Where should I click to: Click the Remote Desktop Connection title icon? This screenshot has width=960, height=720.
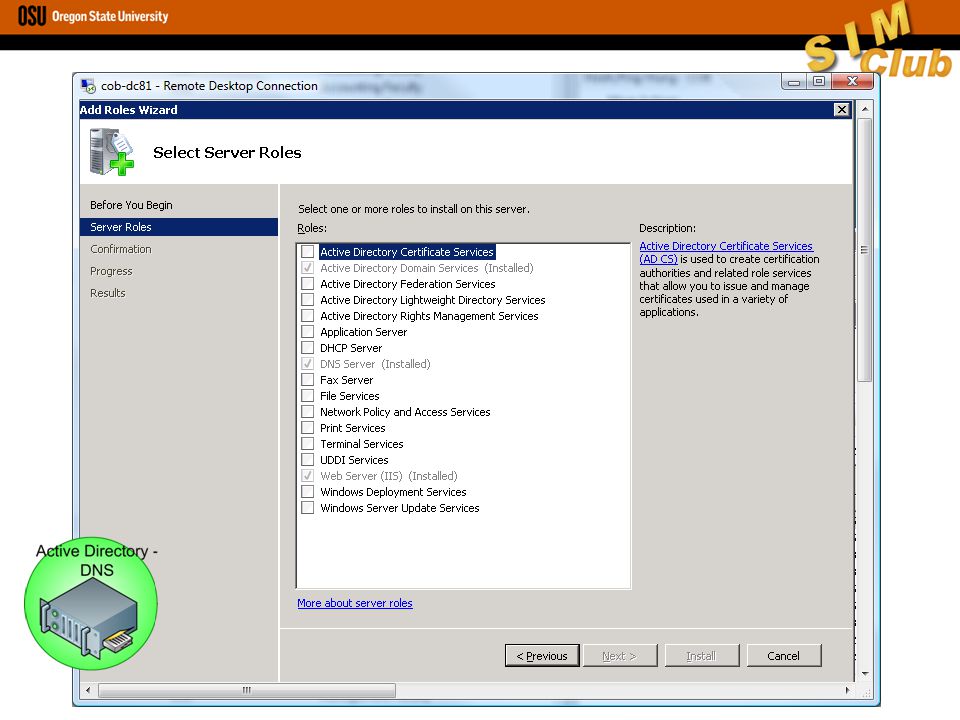[x=89, y=86]
